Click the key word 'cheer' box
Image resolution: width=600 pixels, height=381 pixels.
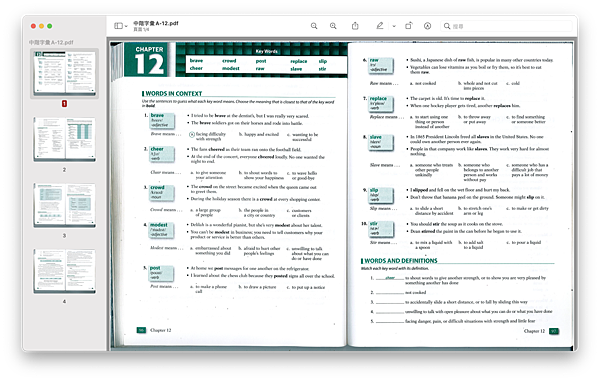tap(162, 154)
